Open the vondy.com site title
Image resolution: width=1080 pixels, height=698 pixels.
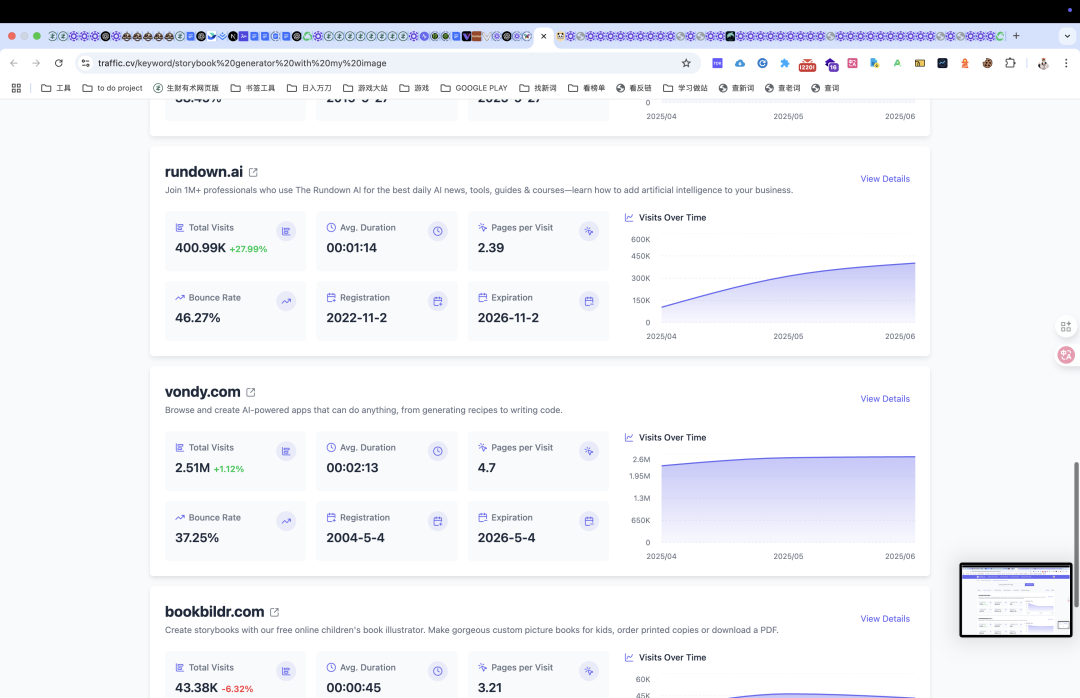pos(202,391)
